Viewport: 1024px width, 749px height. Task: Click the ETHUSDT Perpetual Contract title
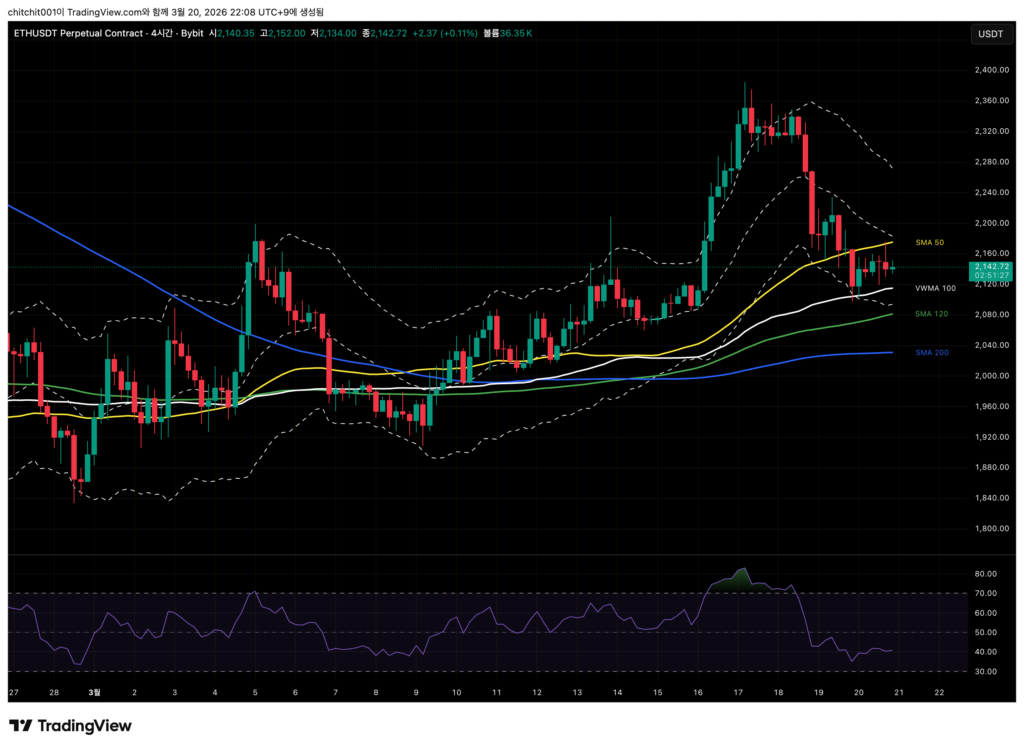point(75,33)
